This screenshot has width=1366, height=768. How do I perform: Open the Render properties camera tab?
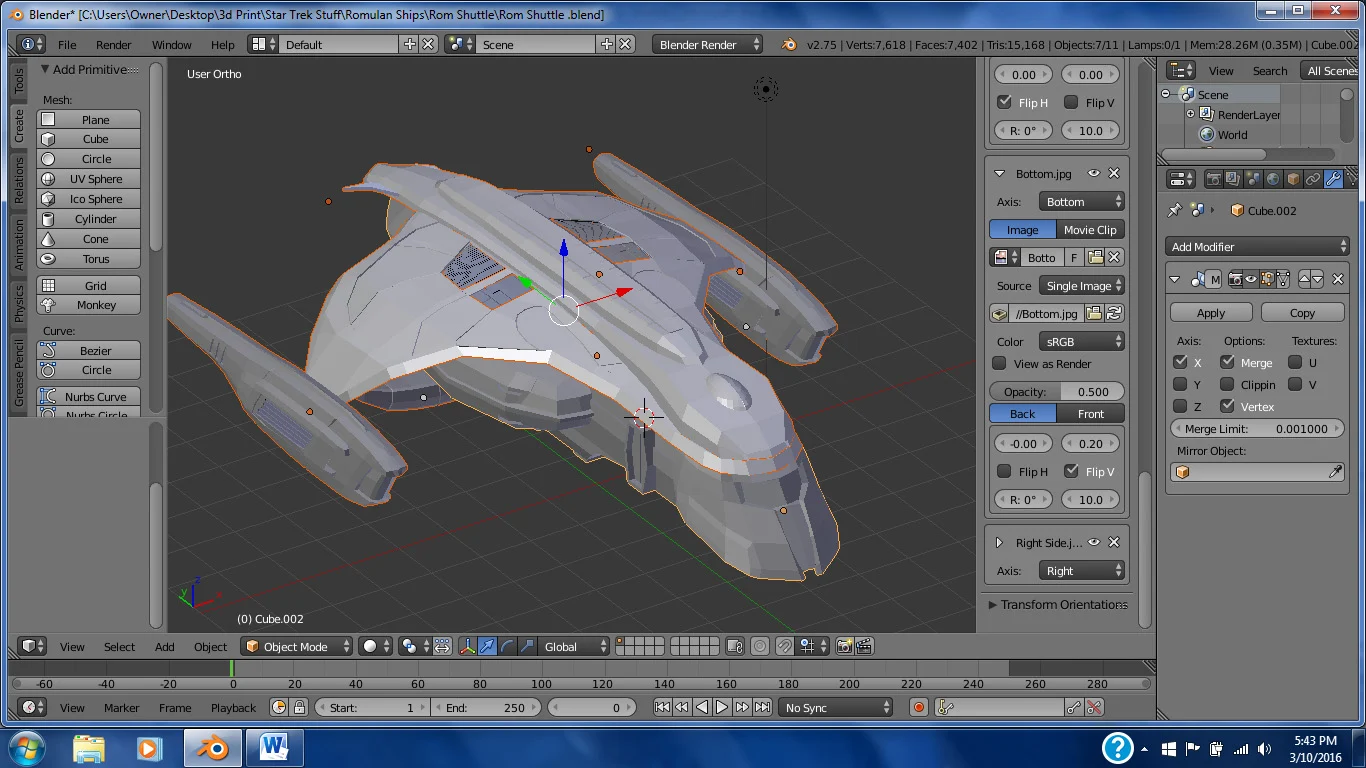point(1213,180)
